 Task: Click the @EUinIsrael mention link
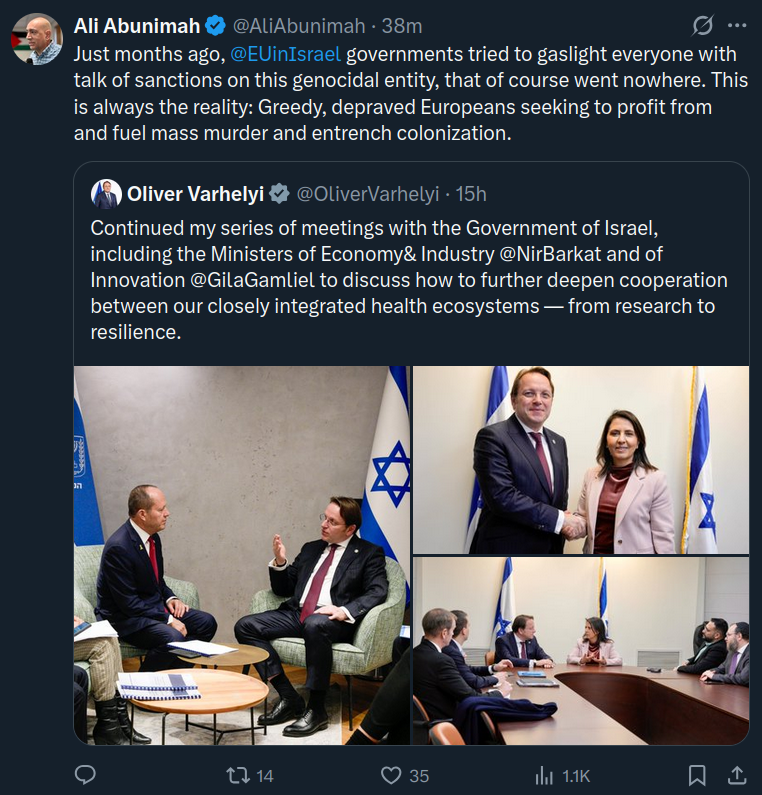286,54
